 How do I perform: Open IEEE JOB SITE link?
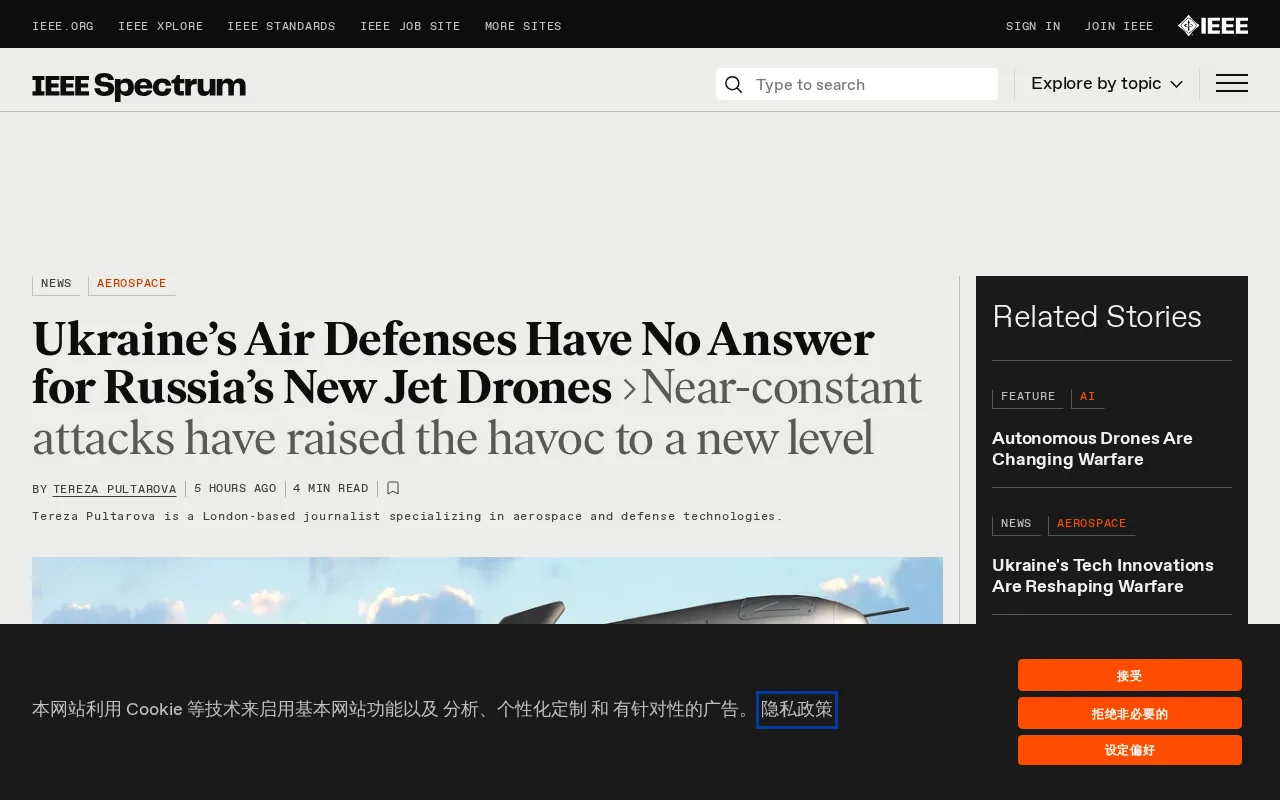tap(410, 27)
